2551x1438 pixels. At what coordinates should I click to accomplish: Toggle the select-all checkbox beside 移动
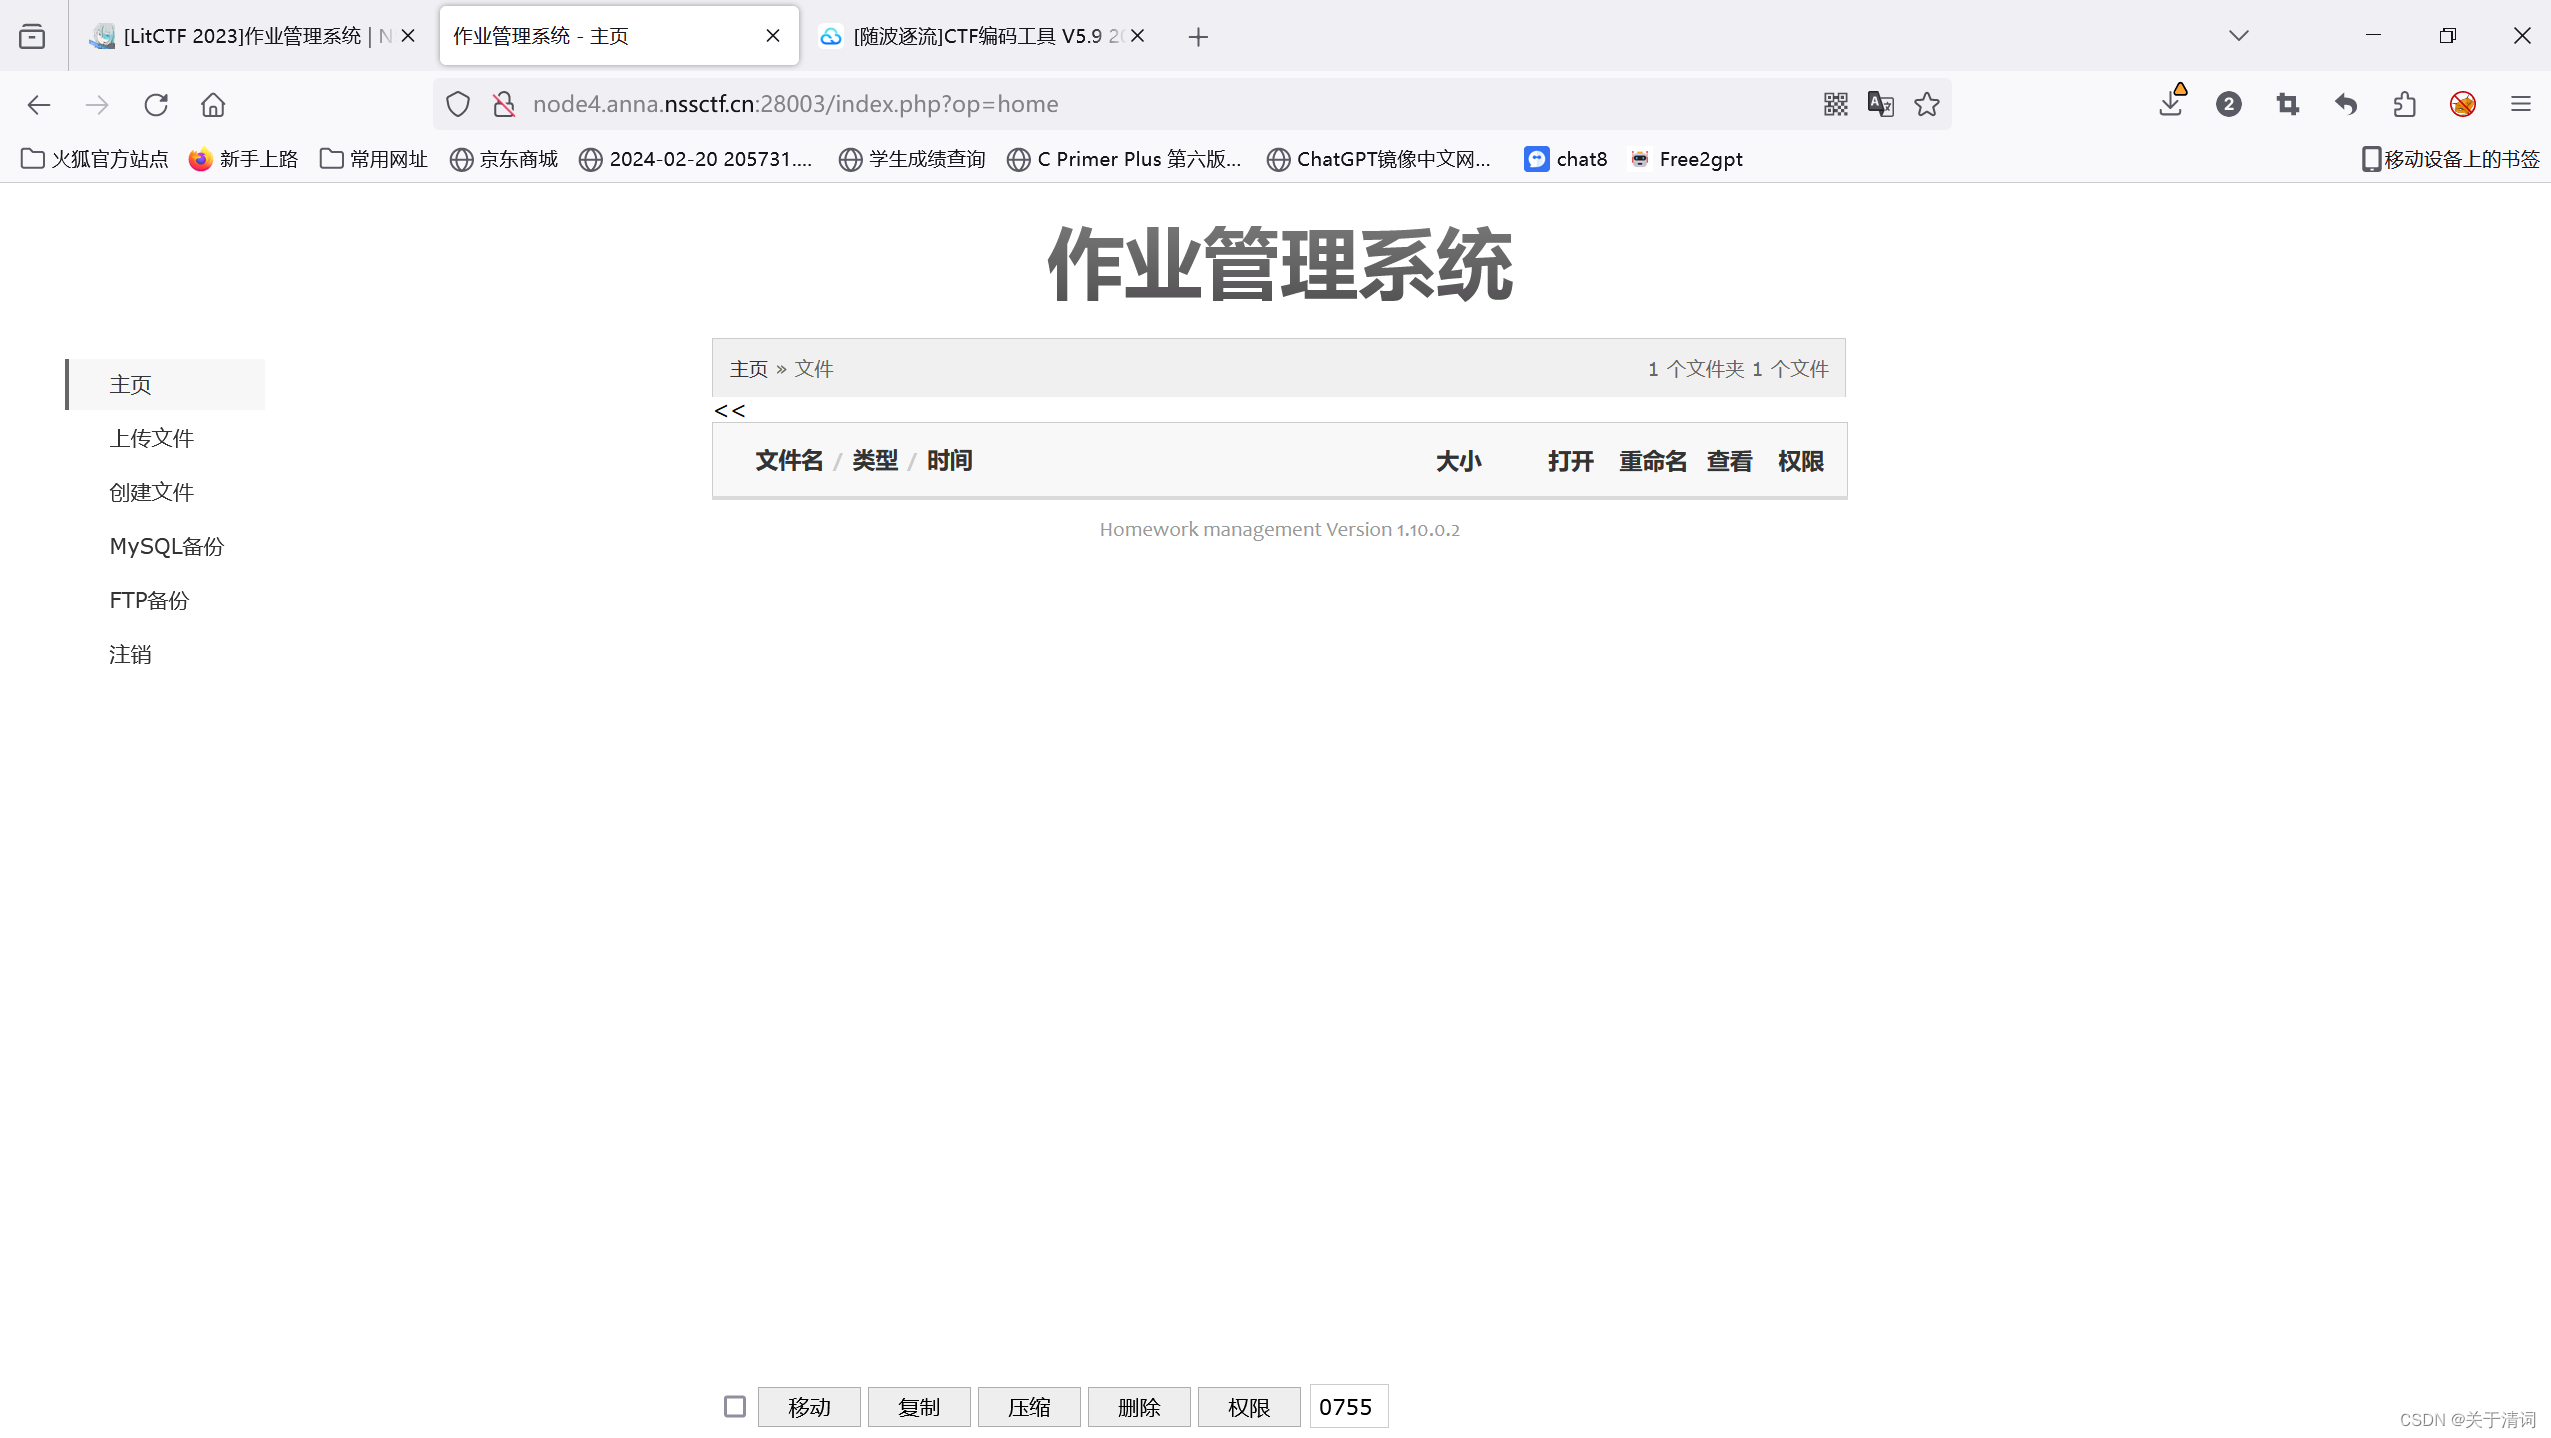pyautogui.click(x=735, y=1406)
